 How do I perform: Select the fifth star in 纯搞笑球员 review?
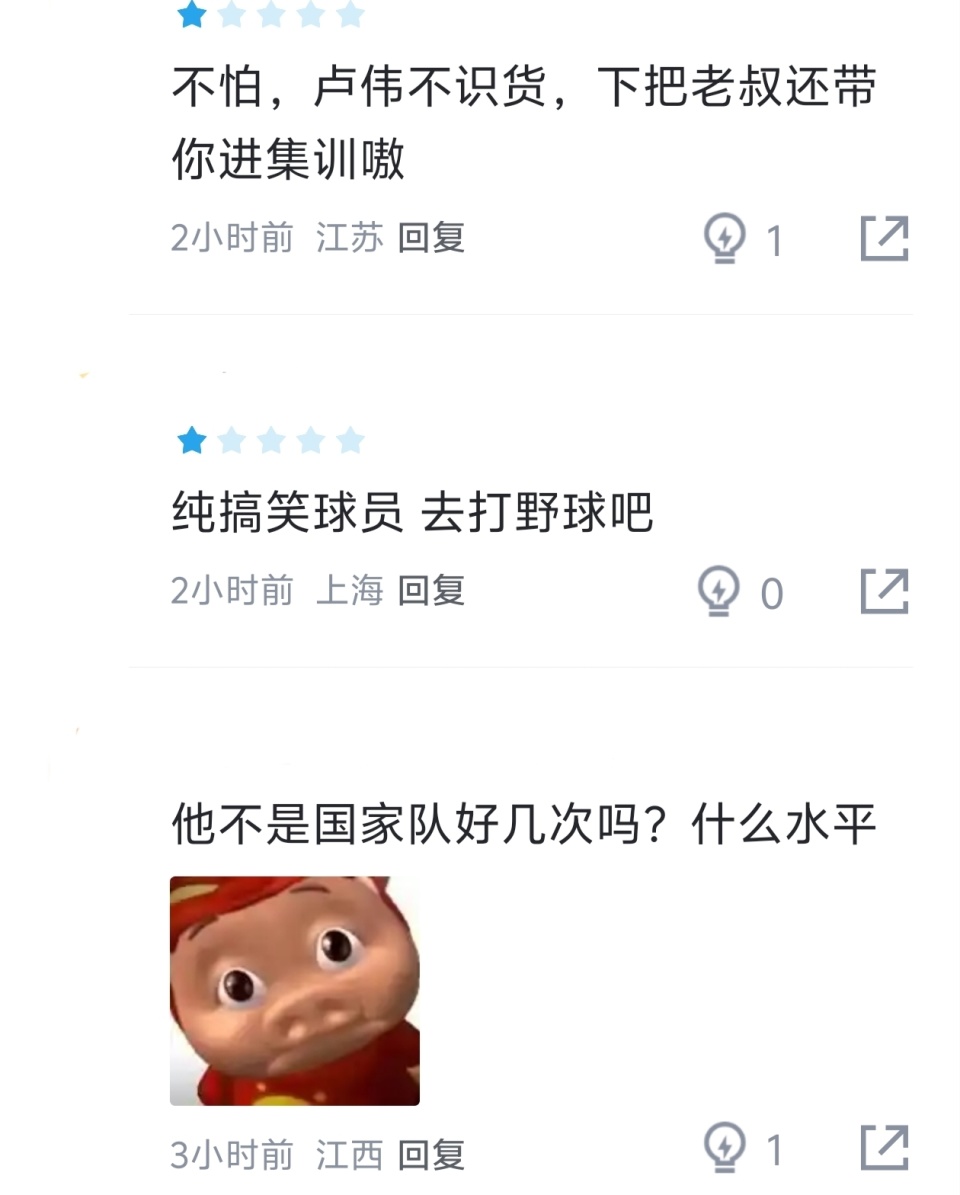tap(350, 441)
